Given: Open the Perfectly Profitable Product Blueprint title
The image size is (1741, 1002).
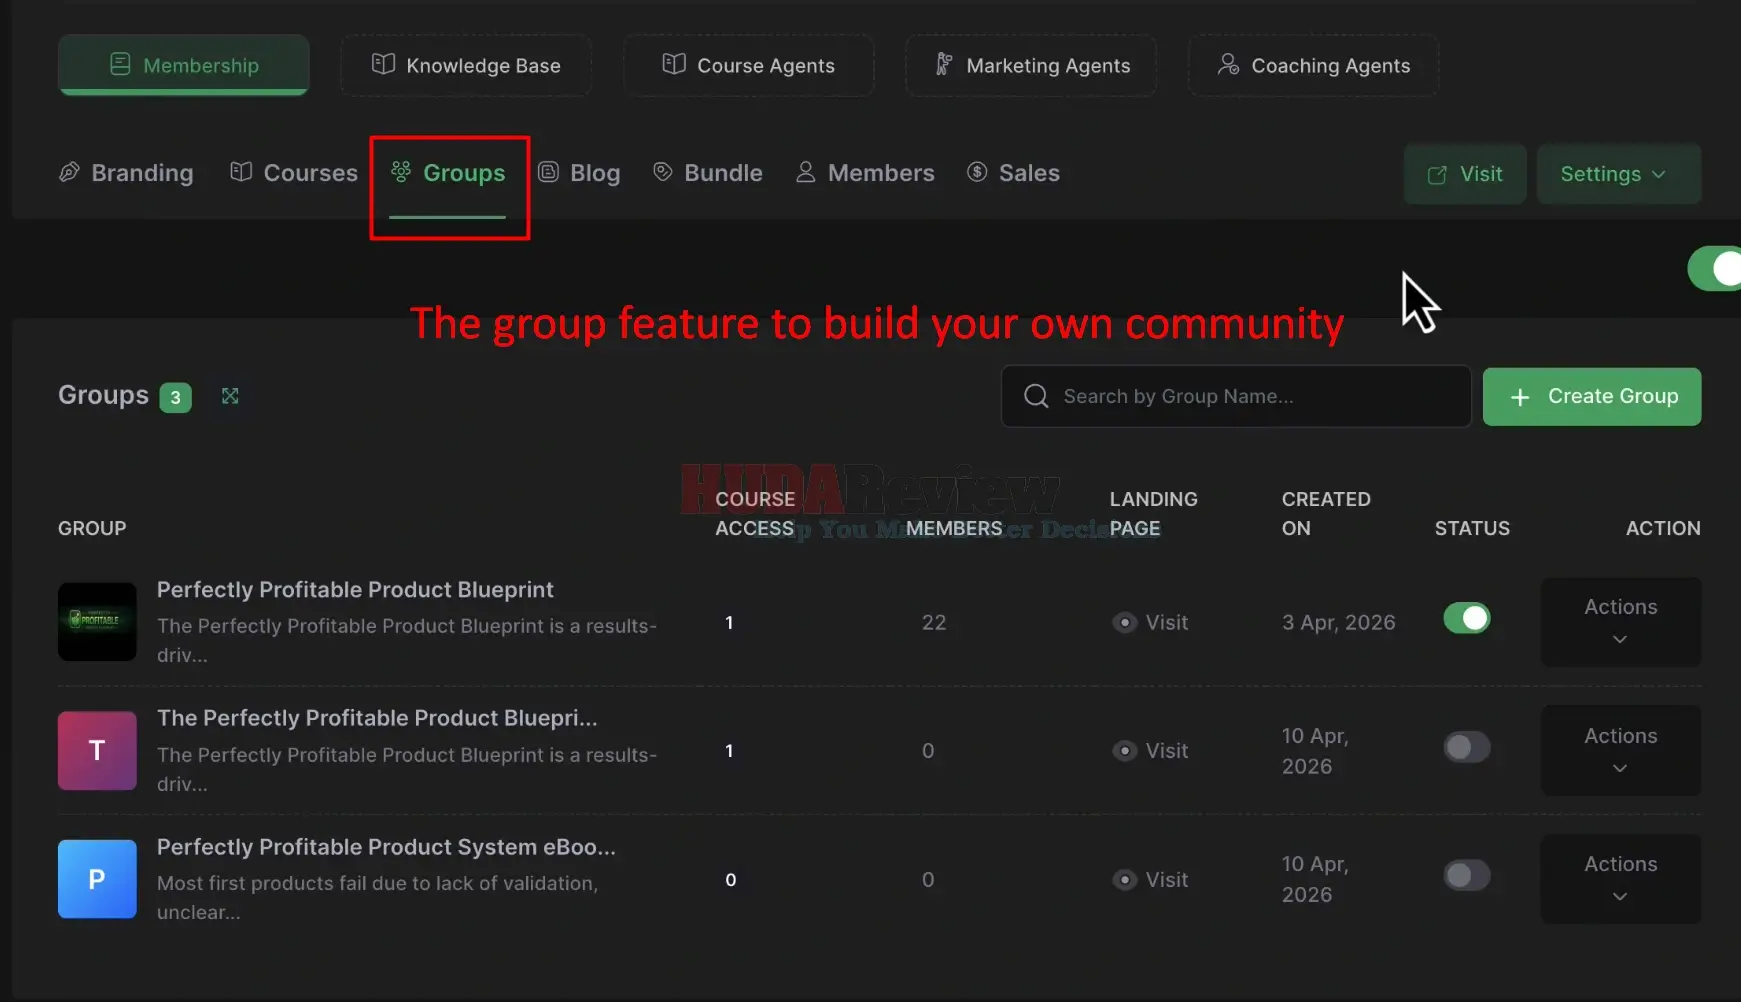Looking at the screenshot, I should (x=355, y=590).
